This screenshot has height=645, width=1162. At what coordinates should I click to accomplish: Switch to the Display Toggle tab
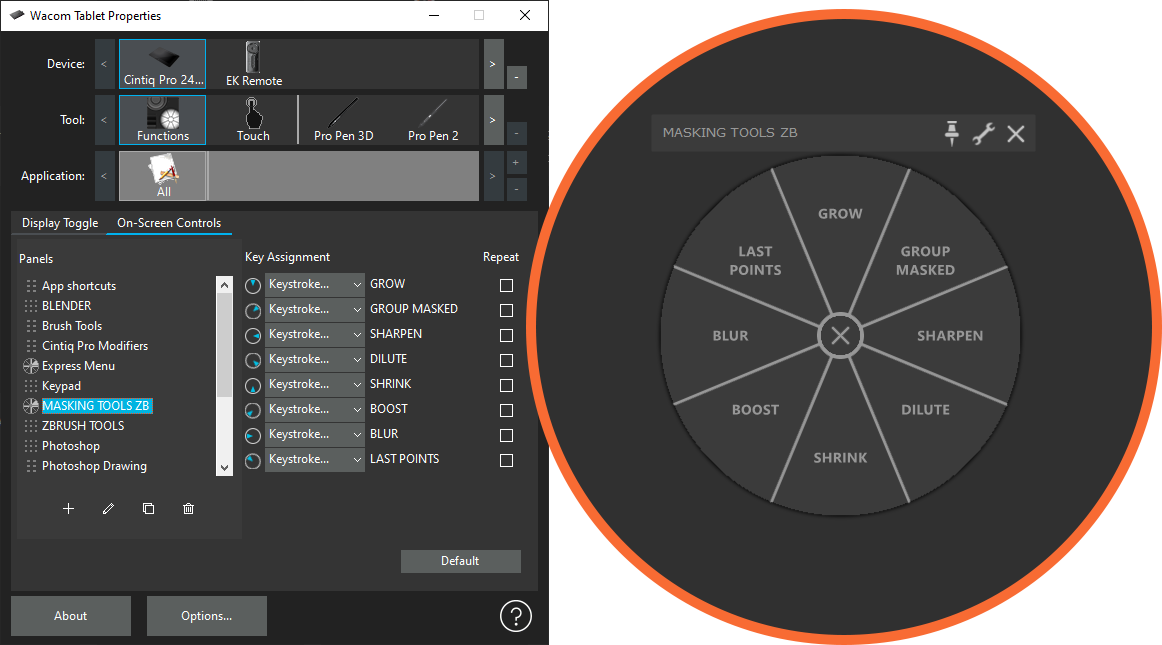click(x=60, y=223)
